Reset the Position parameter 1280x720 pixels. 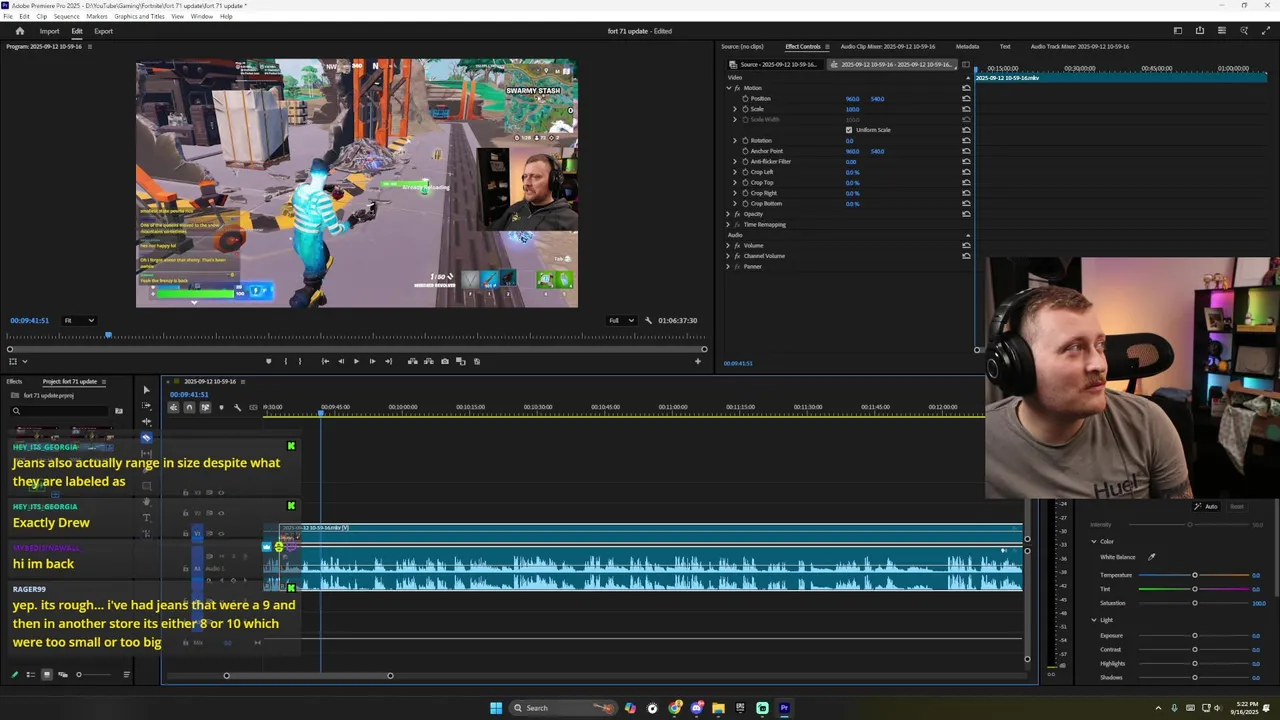point(966,98)
